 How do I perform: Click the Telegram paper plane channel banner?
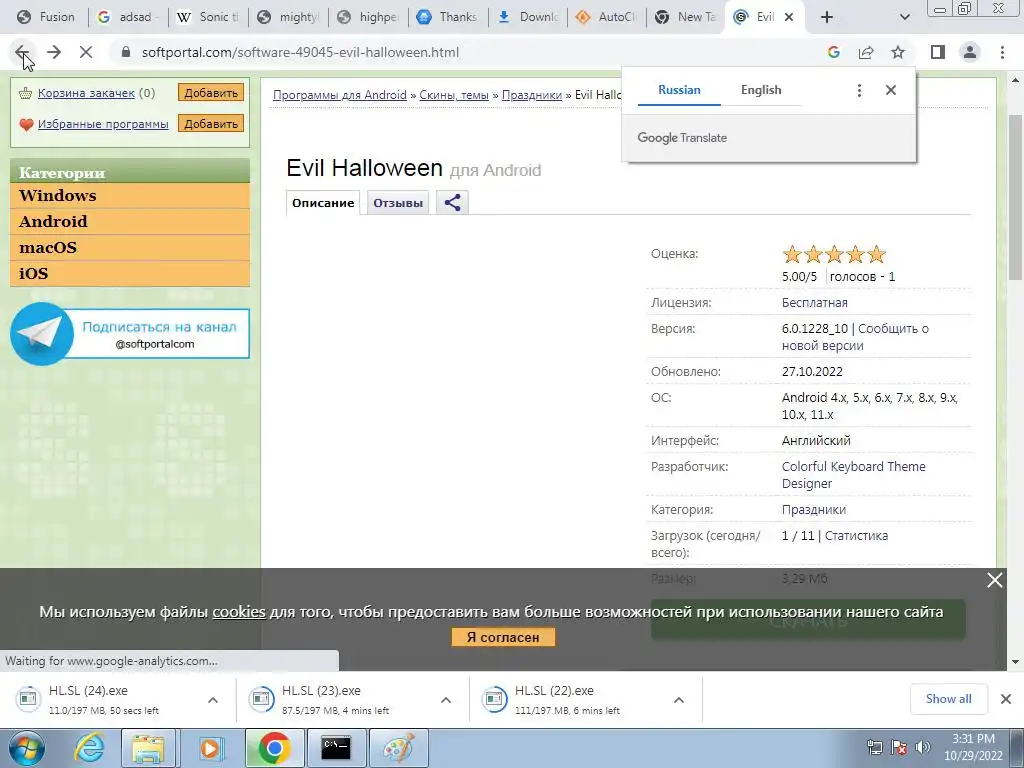tap(130, 334)
